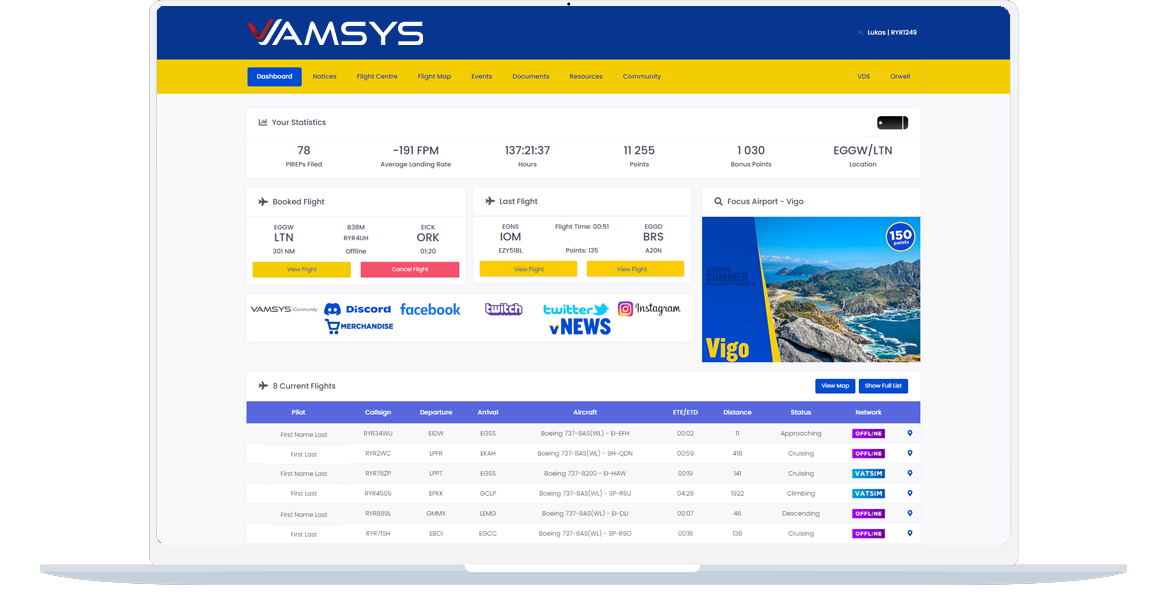Click the EGGW/LTN Location statistic

point(863,156)
